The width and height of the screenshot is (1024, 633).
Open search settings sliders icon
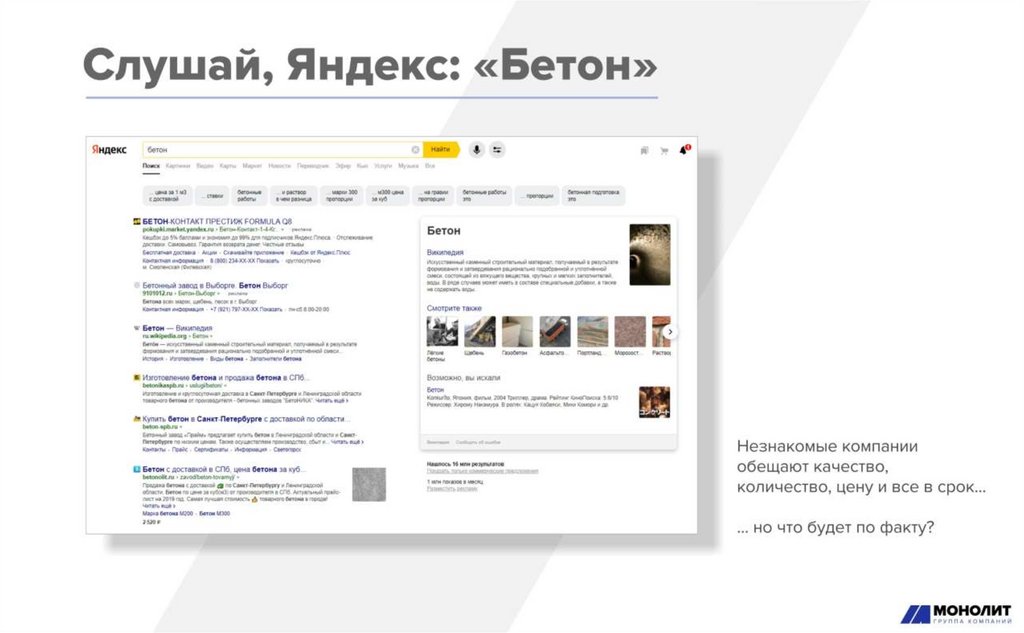coord(497,150)
